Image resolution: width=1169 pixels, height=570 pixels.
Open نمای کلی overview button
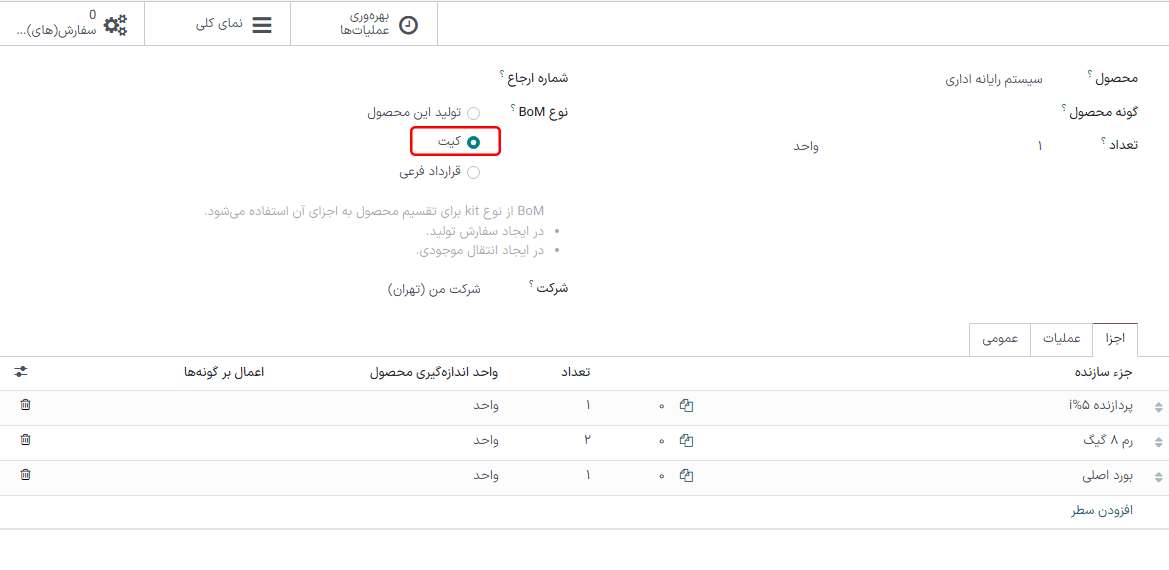(x=233, y=24)
